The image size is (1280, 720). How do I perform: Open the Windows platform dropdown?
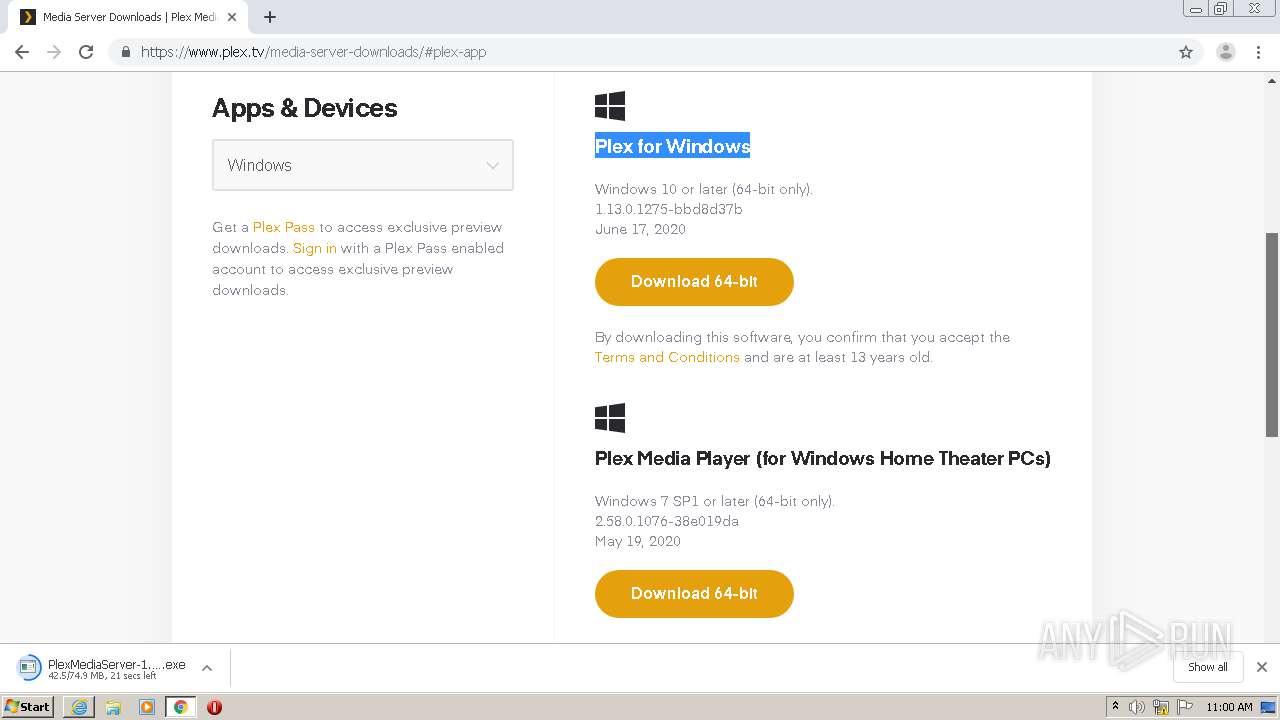coord(363,165)
